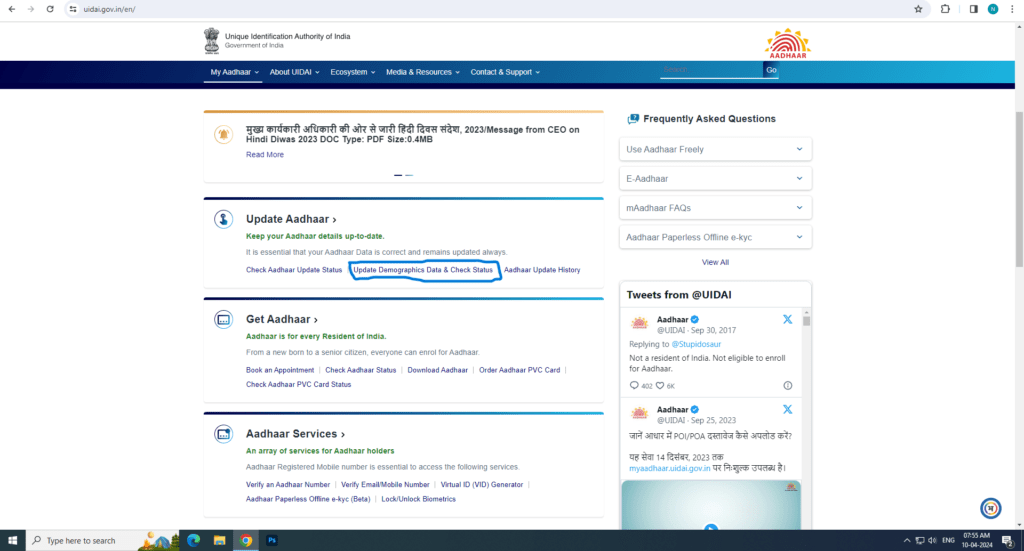1024x551 pixels.
Task: Open Virtual ID (VID) Generator link
Action: point(481,484)
